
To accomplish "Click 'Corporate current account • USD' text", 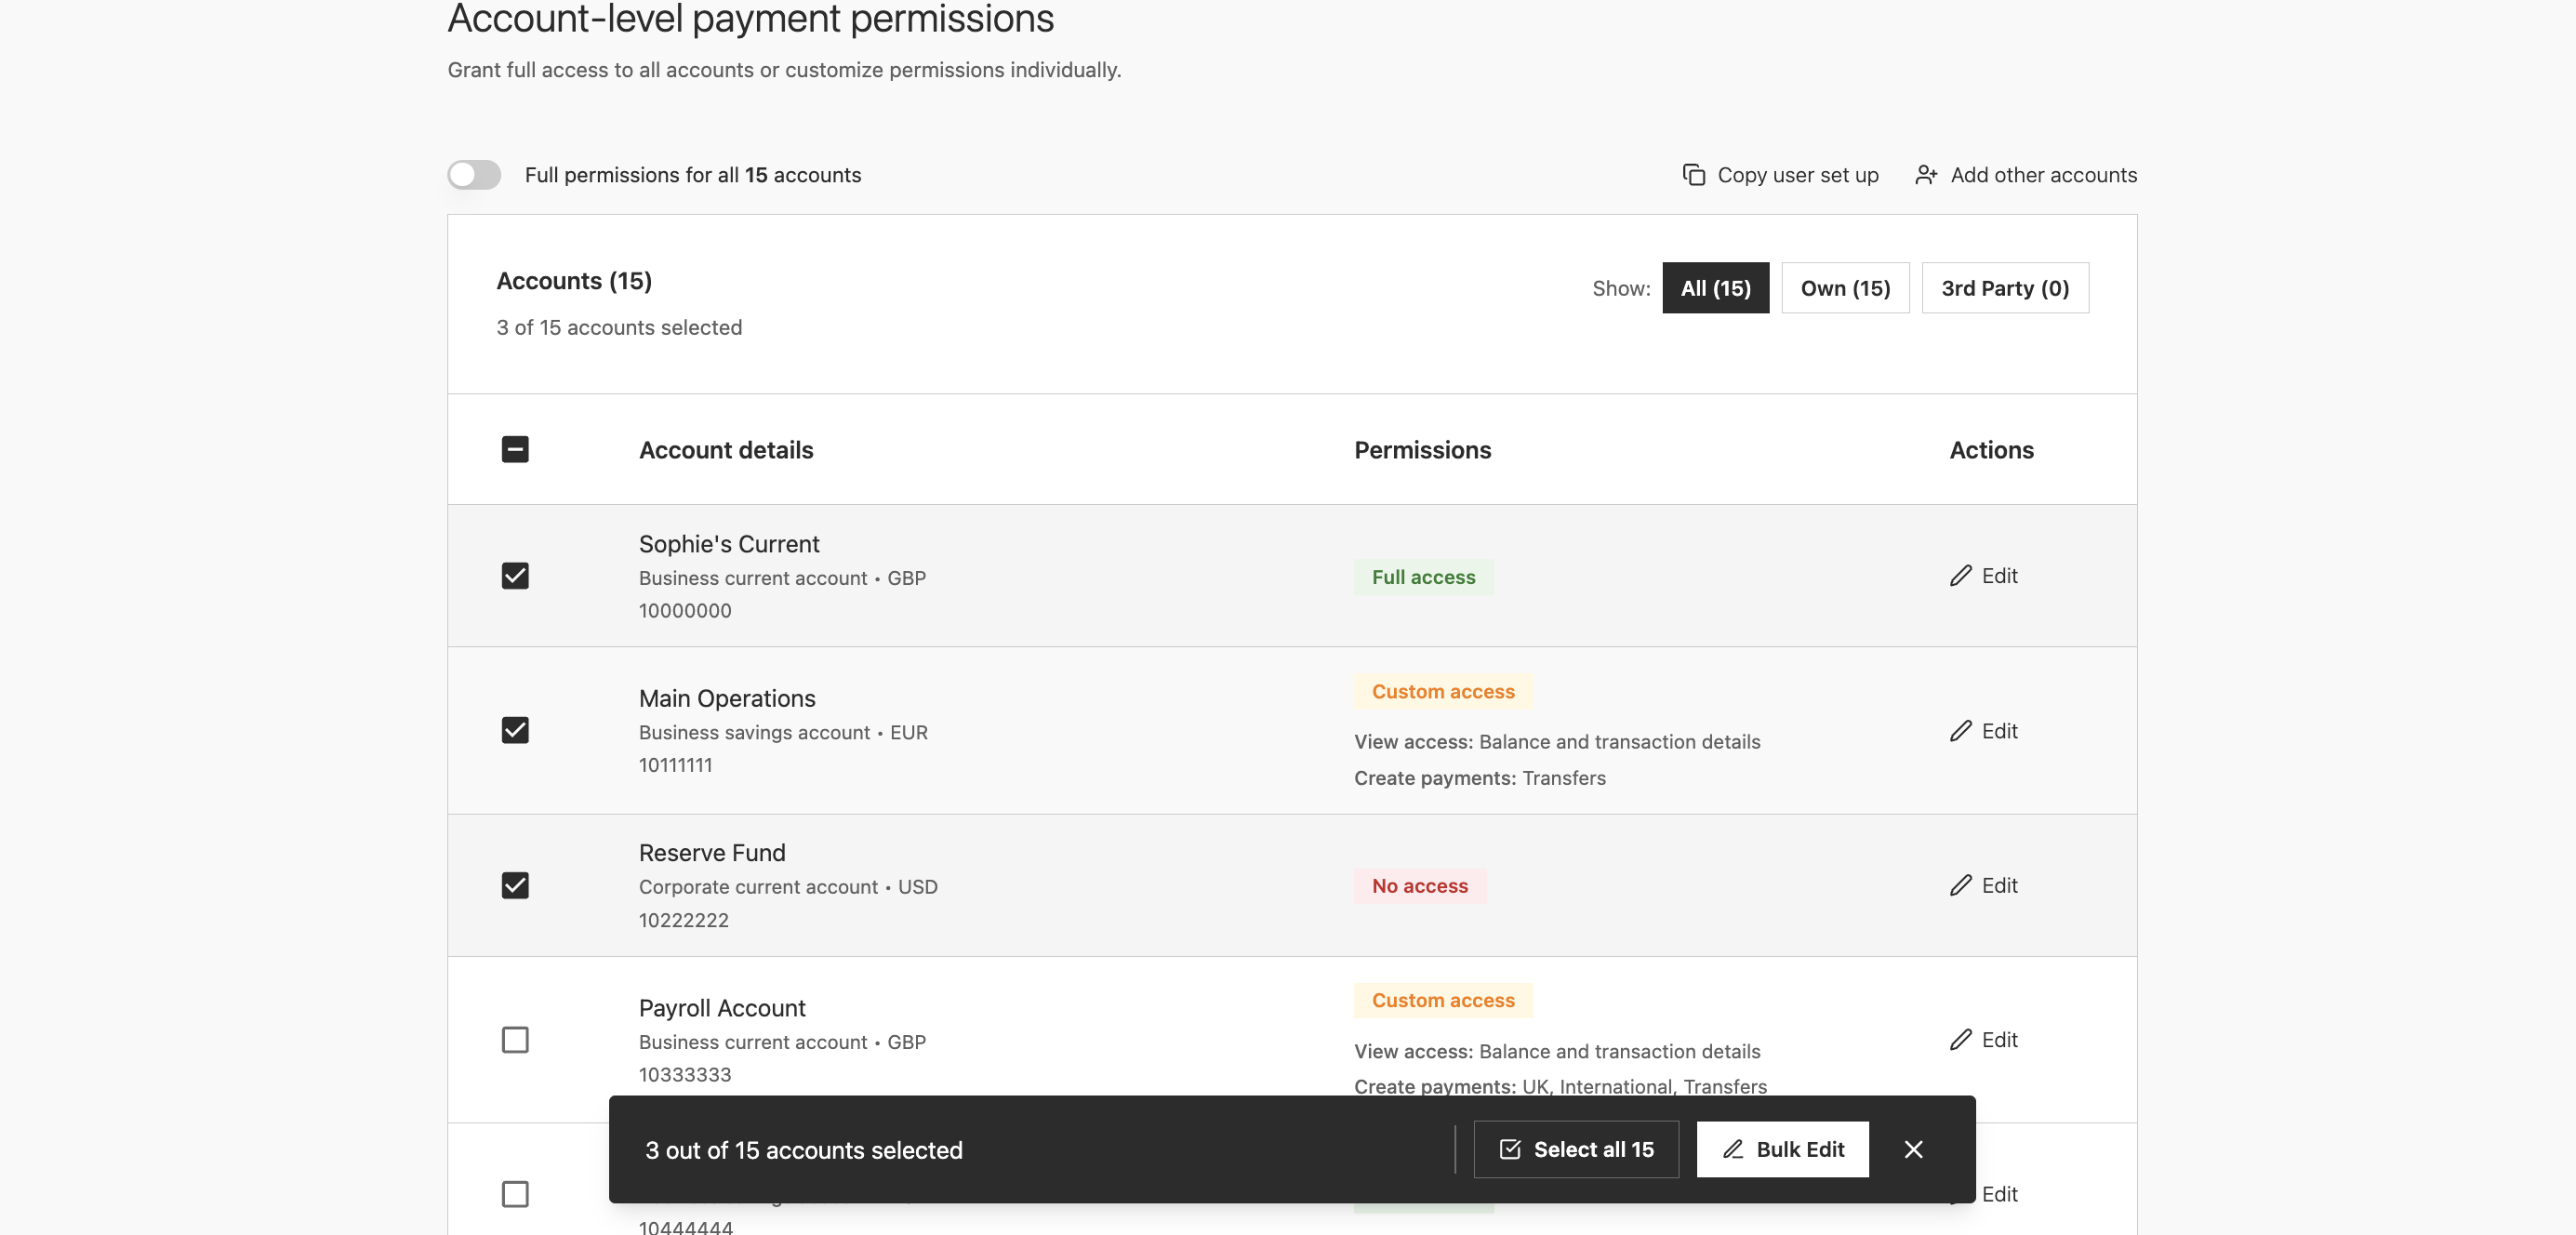I will pos(788,887).
